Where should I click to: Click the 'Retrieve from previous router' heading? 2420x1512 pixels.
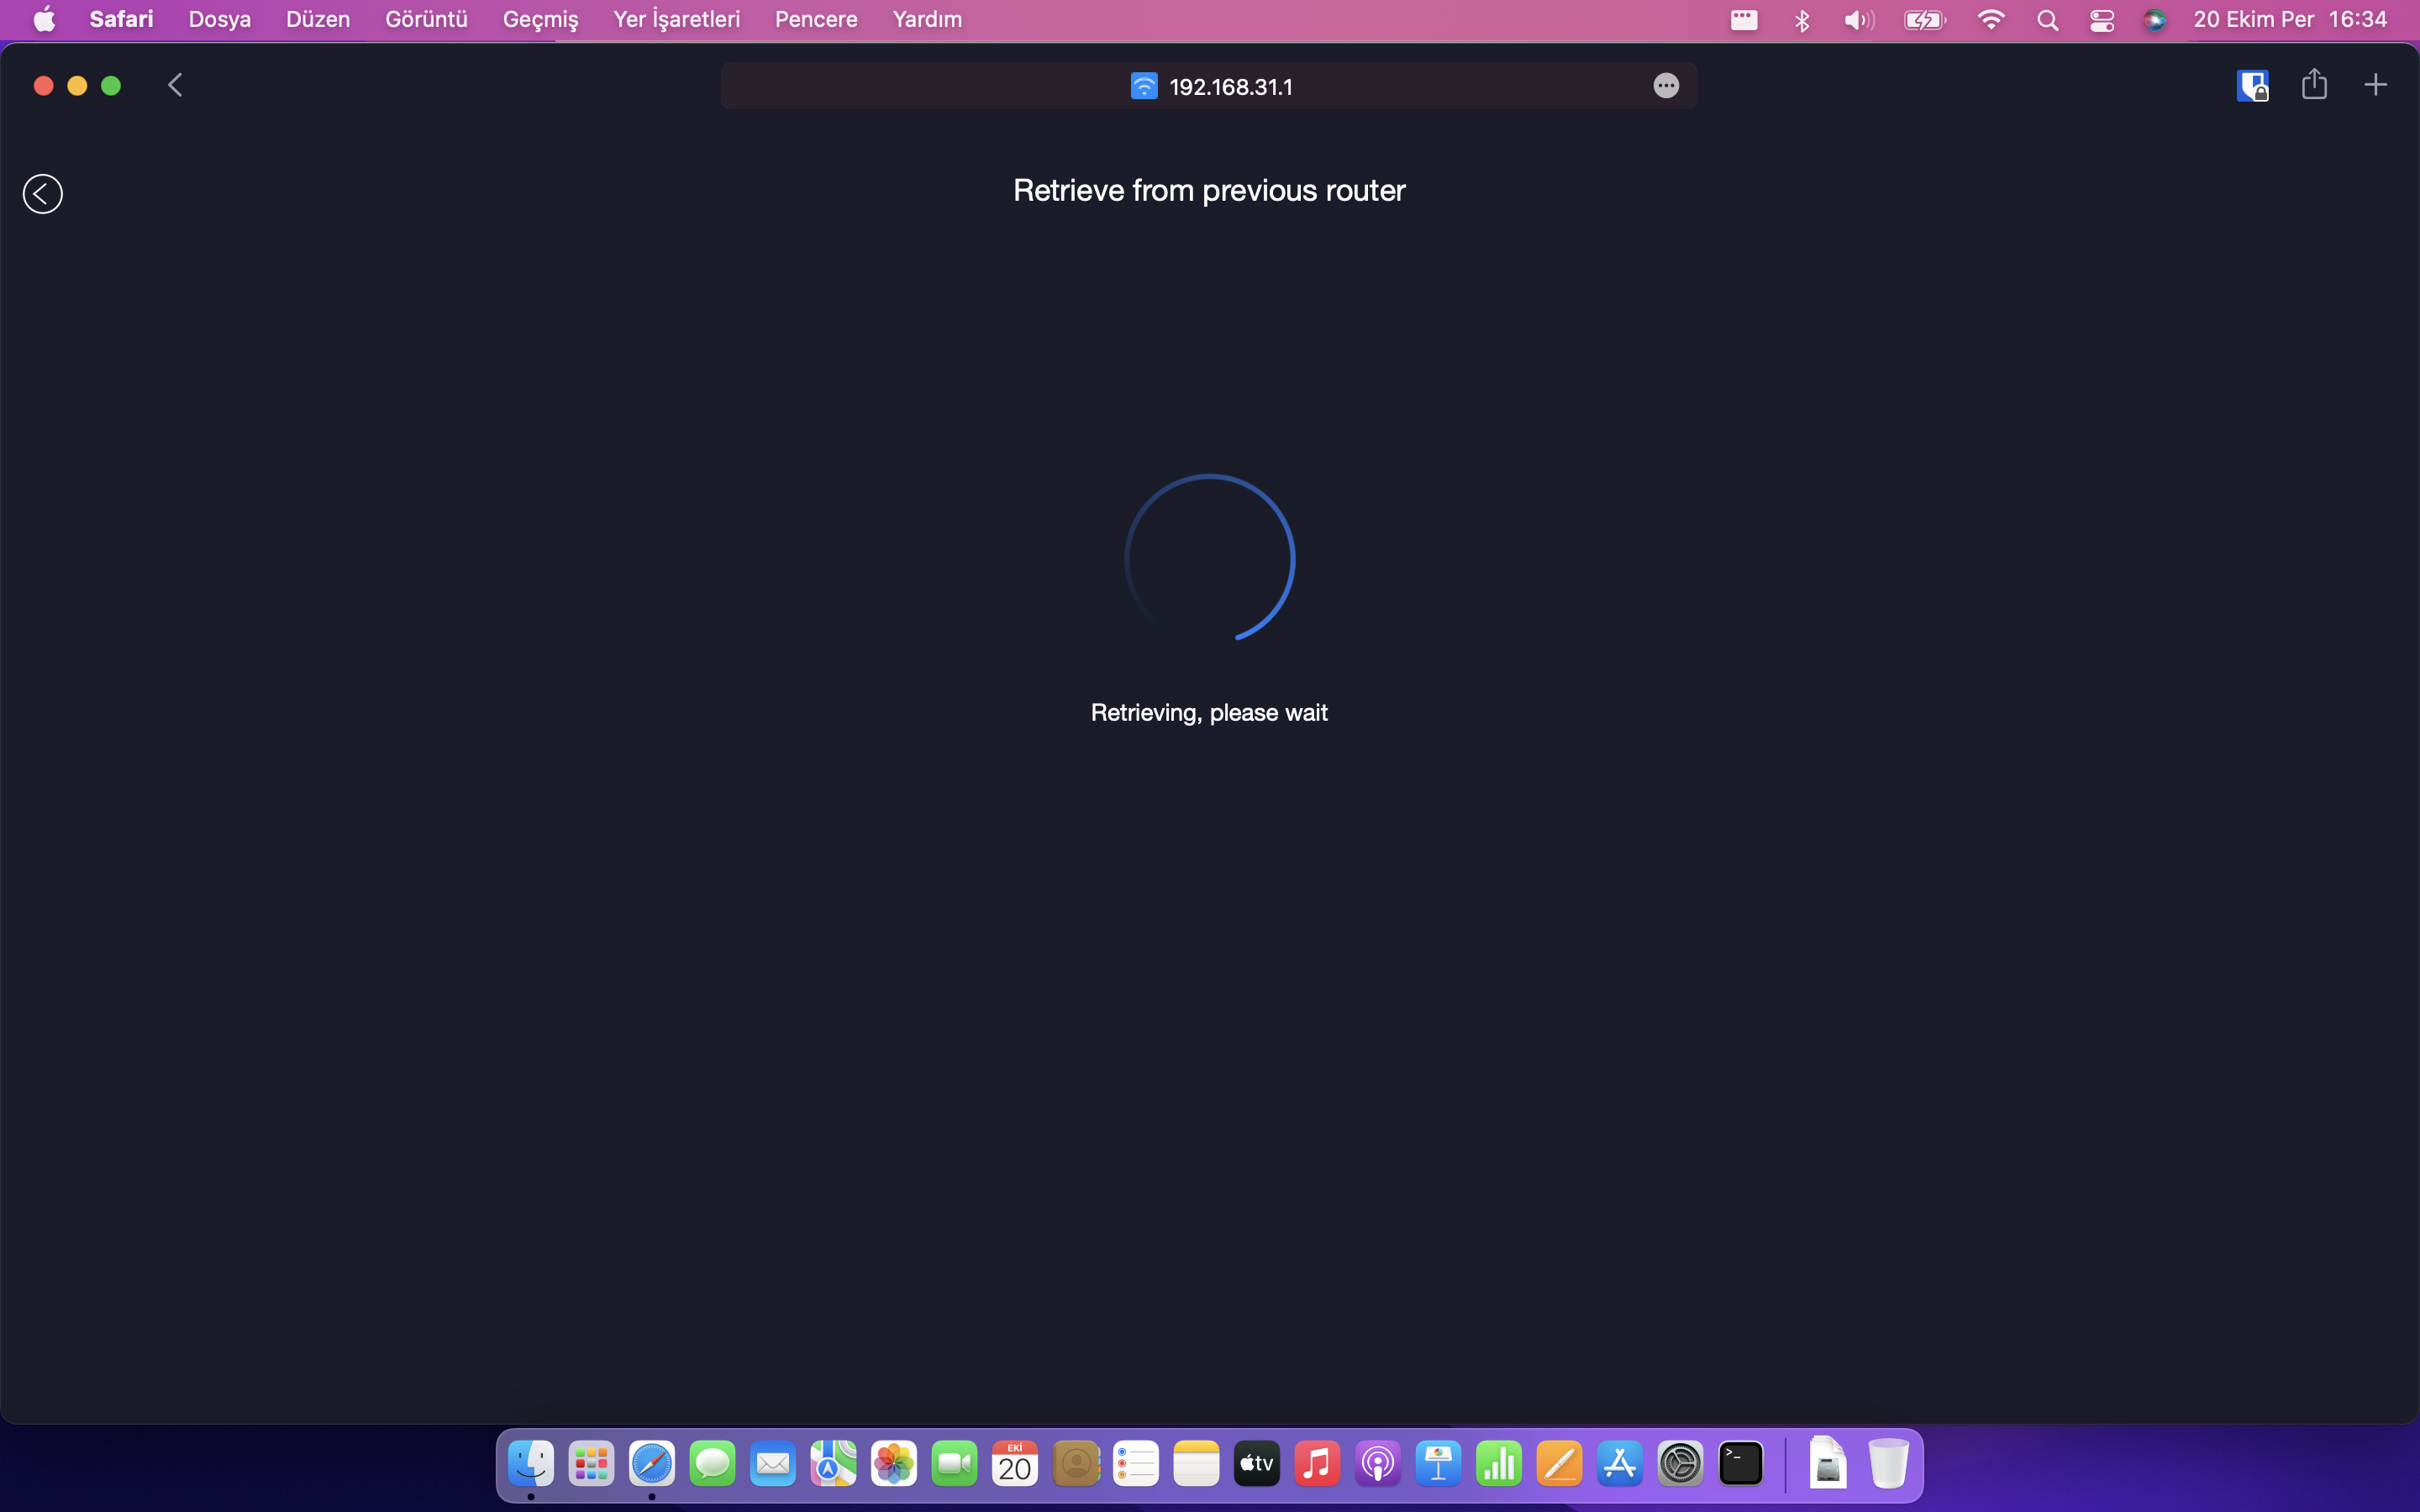coord(1209,190)
